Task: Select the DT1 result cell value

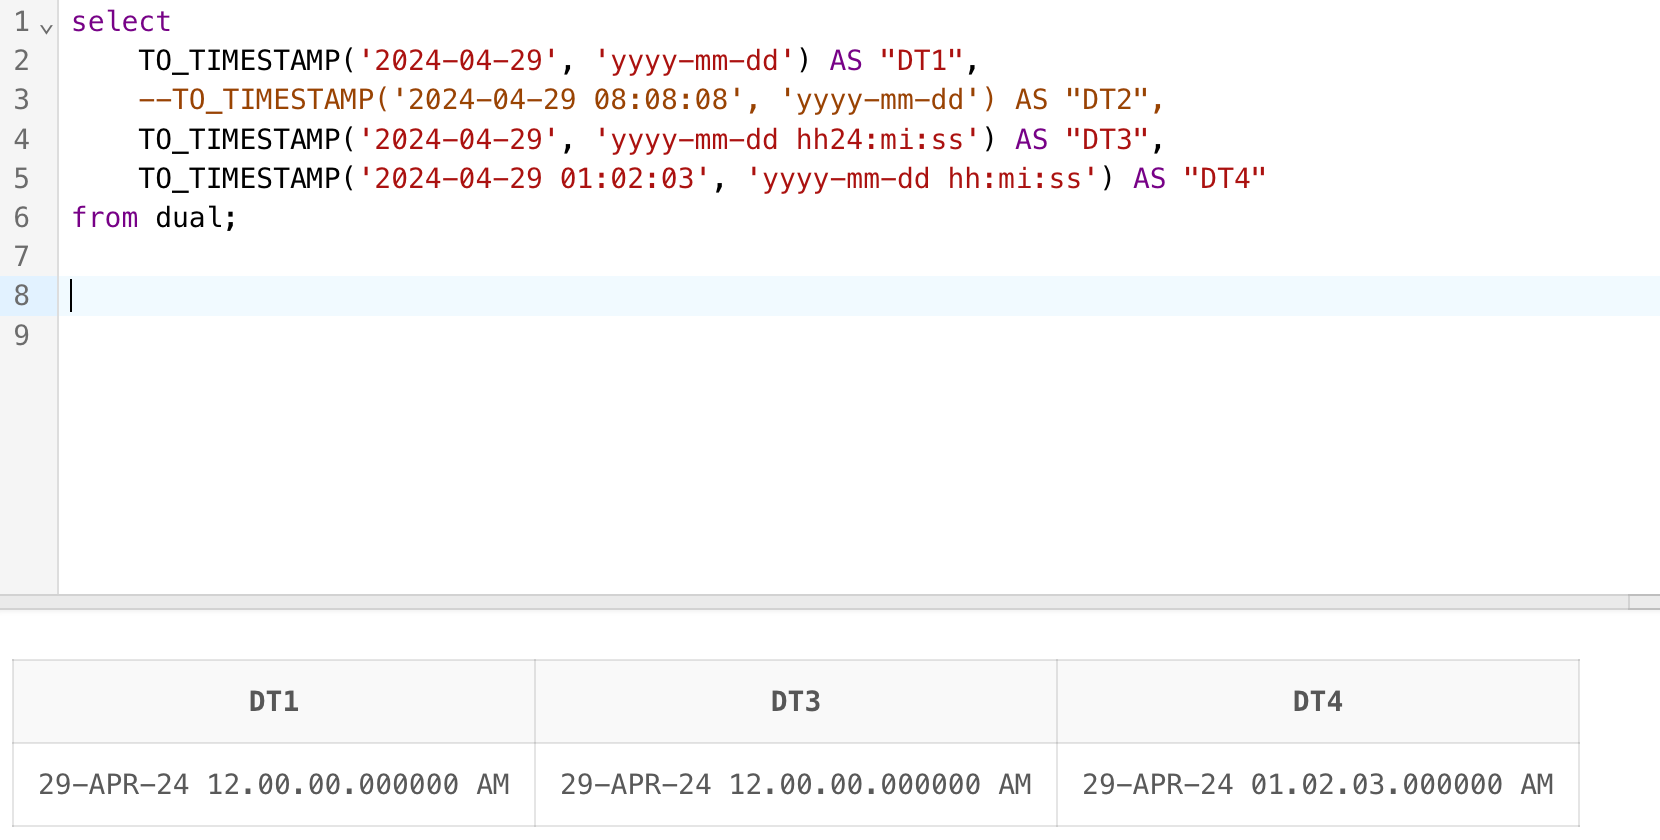Action: point(273,784)
